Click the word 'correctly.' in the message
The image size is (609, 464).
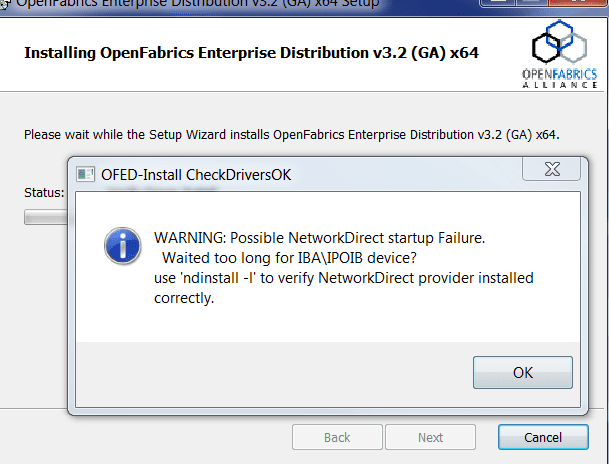[184, 297]
